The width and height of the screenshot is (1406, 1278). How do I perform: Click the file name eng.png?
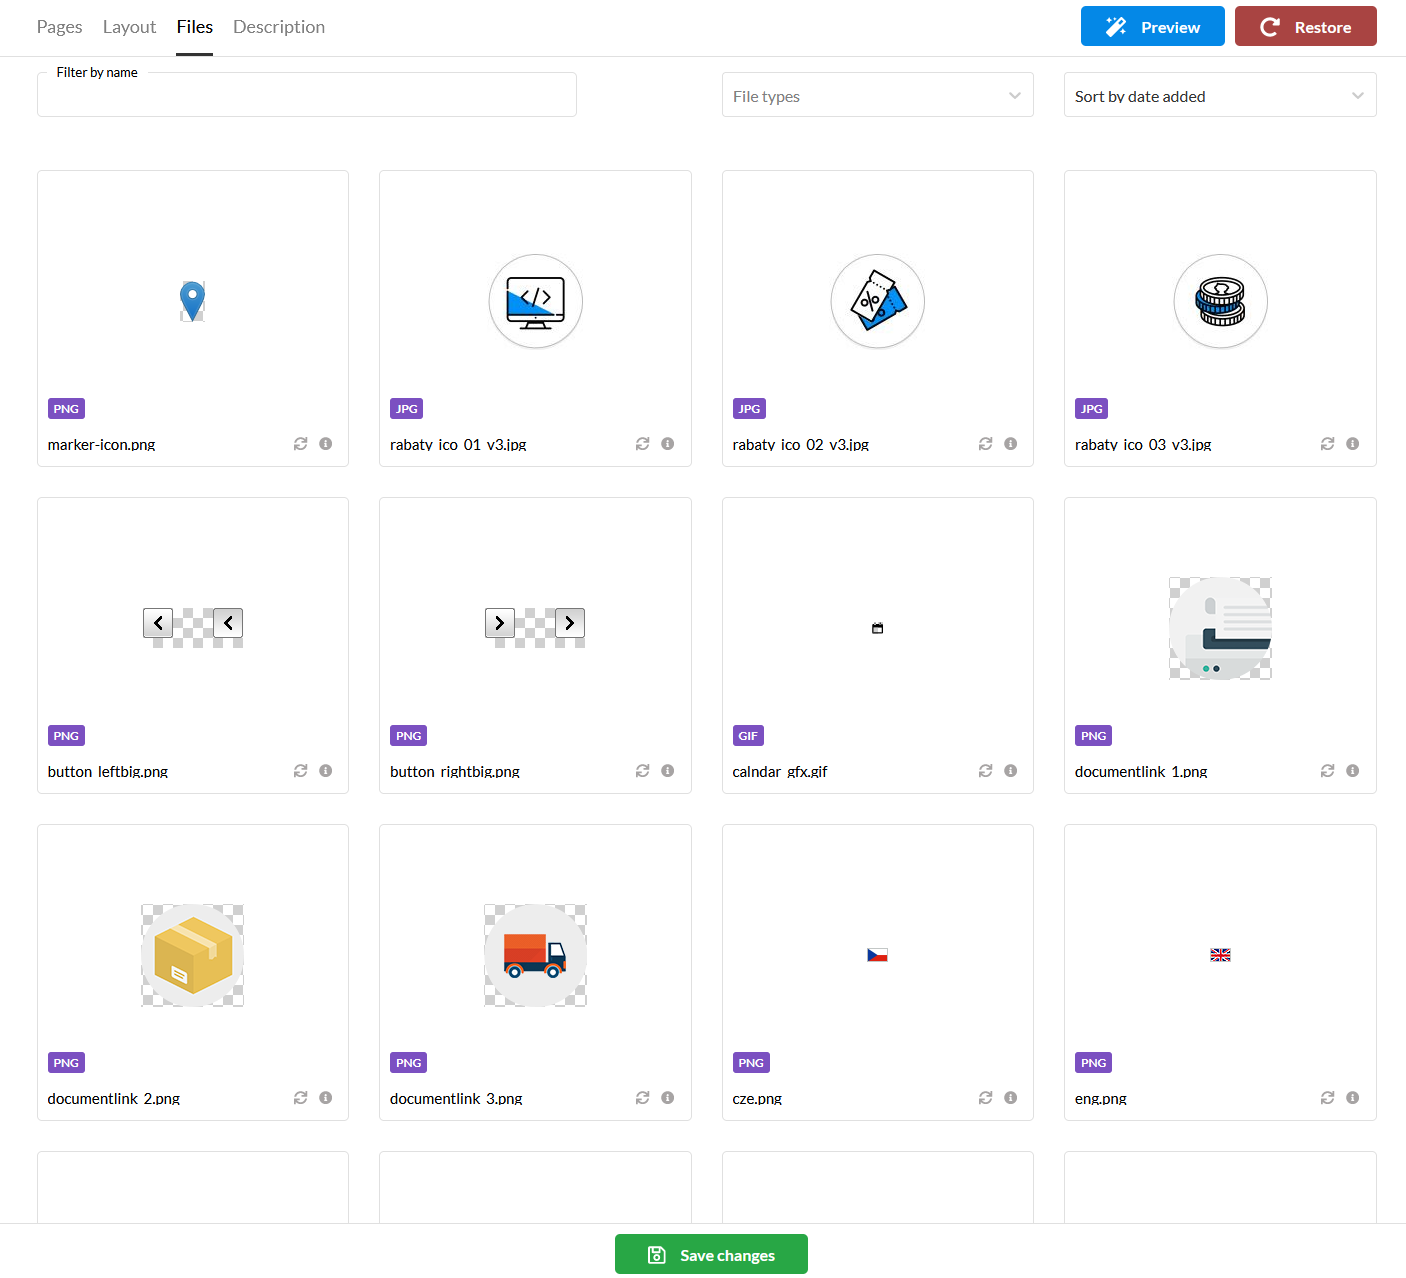click(1101, 1098)
